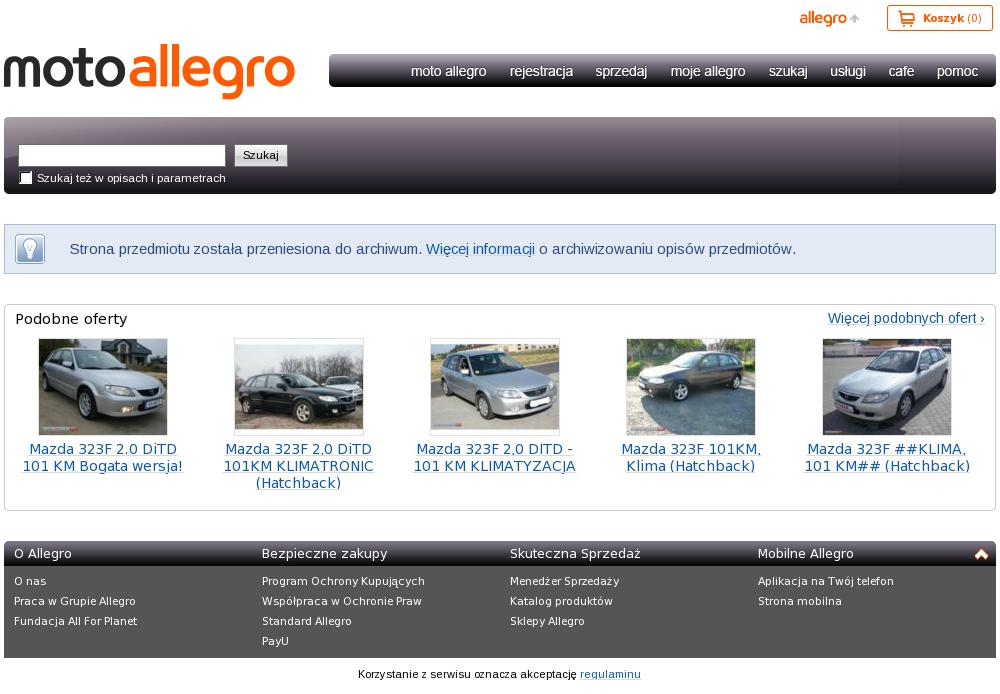Open link Mazda 323F 101KM, Klima (Hatchback)
The height and width of the screenshot is (694, 1000).
[691, 458]
